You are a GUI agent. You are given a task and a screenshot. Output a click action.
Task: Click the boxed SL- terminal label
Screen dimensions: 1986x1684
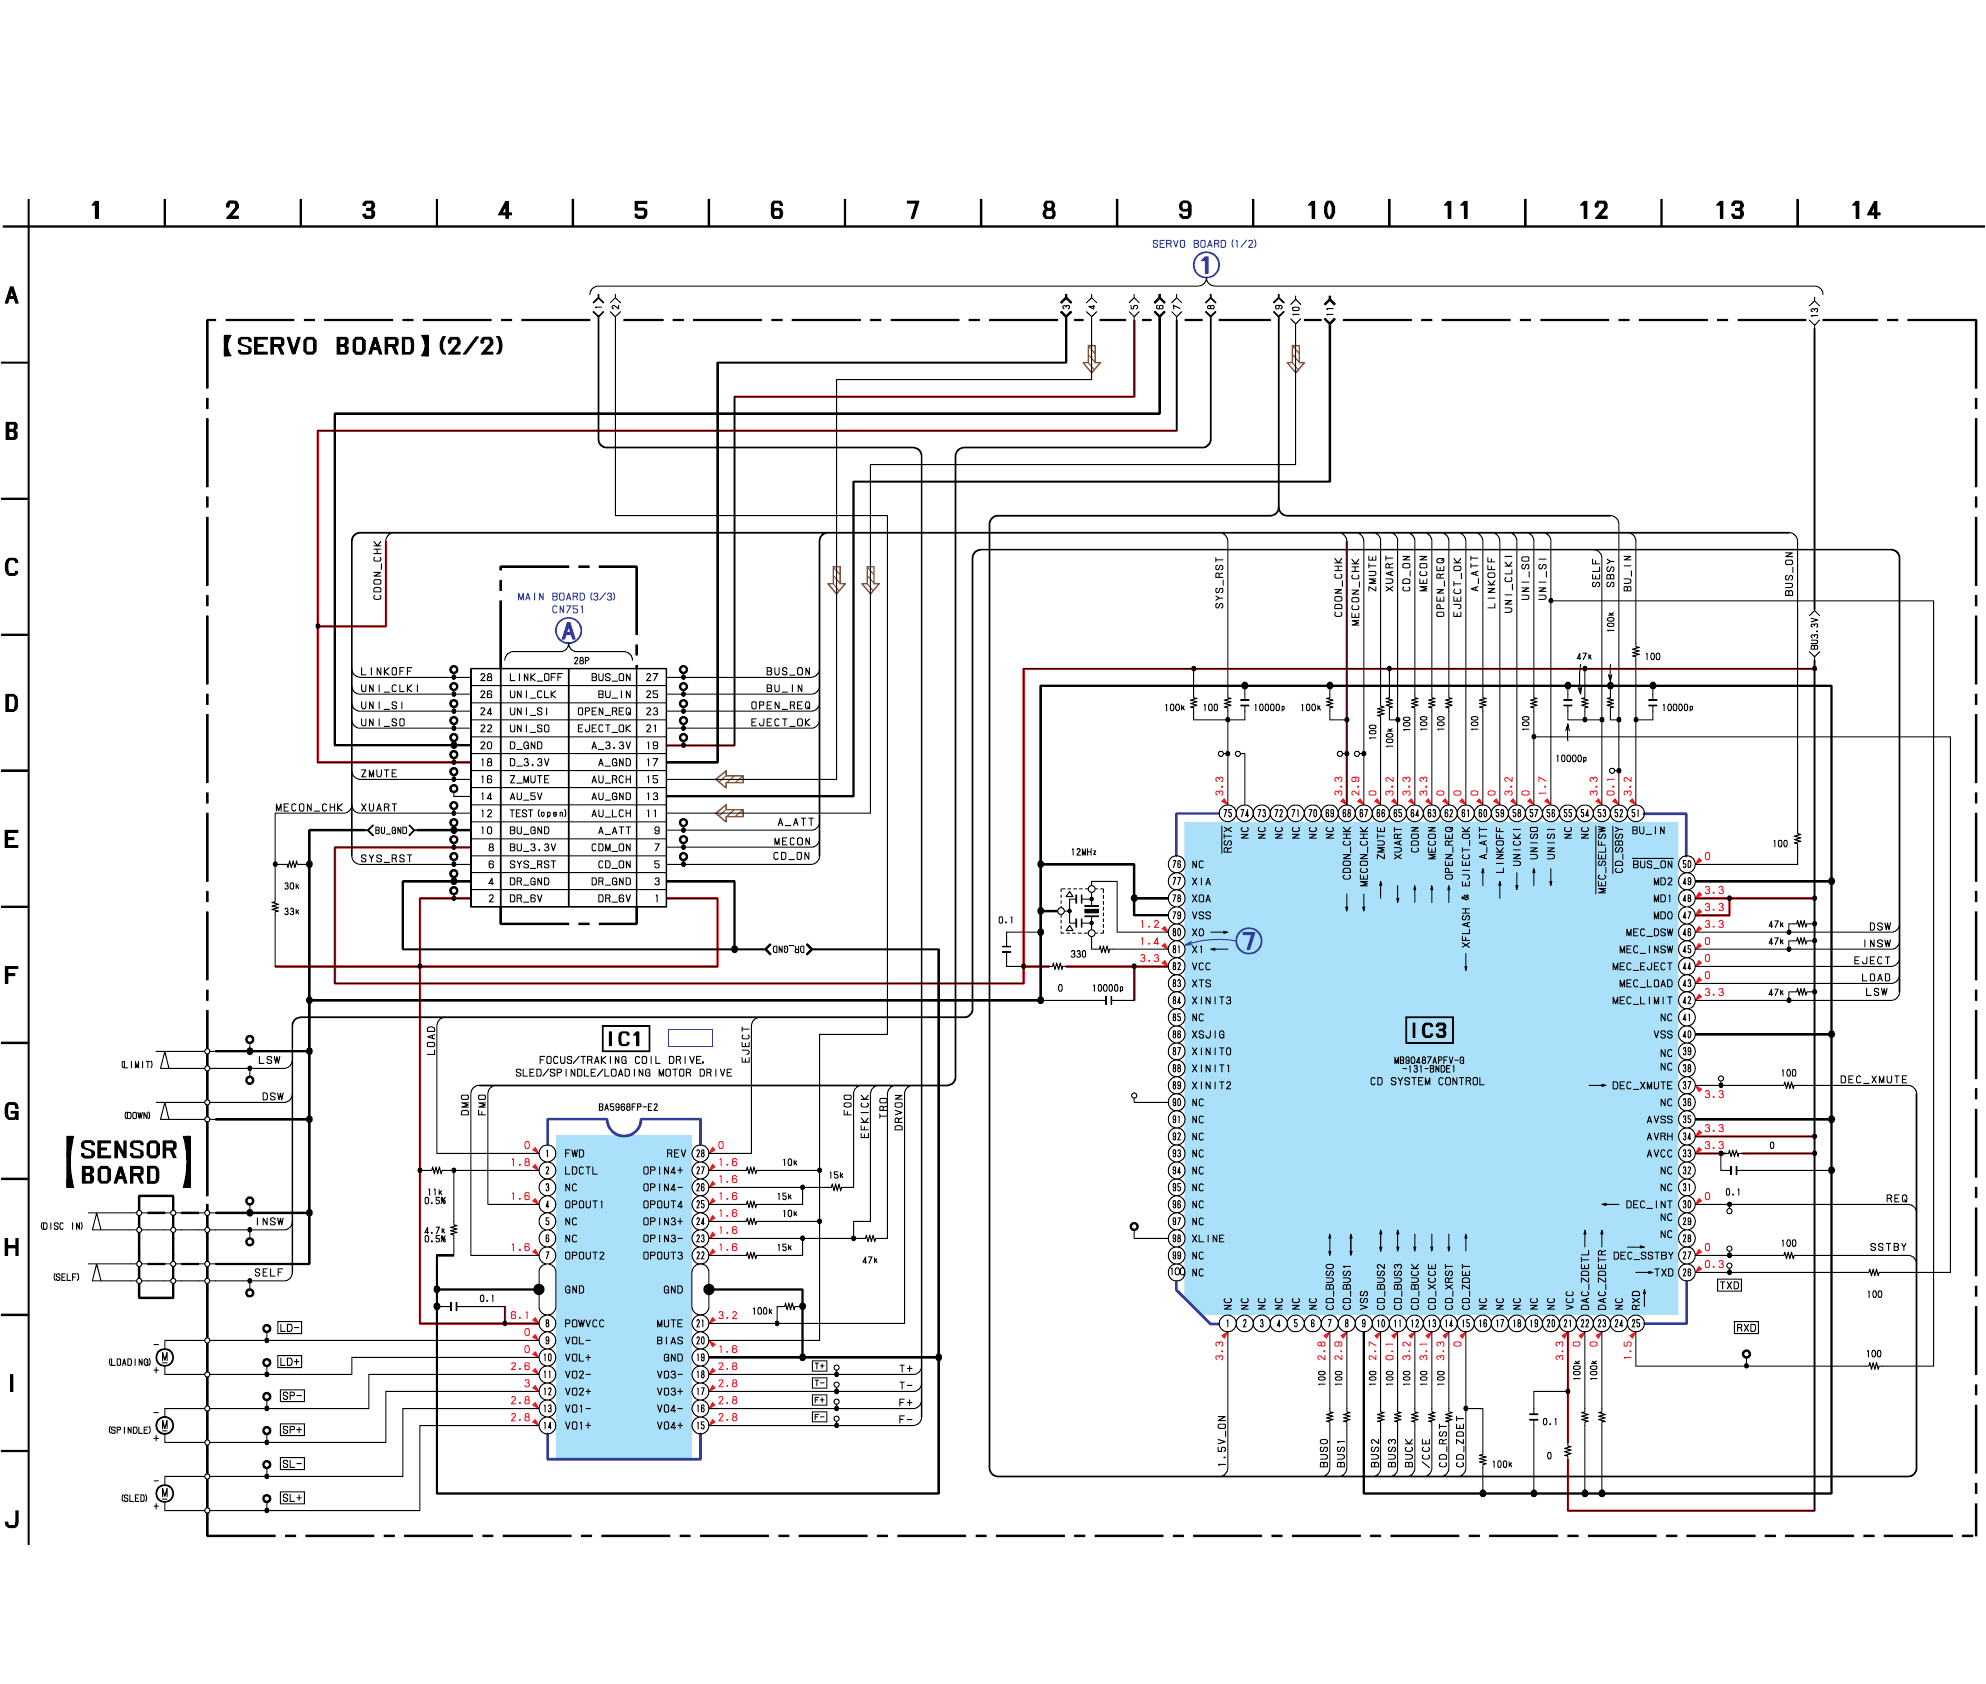[x=291, y=1464]
